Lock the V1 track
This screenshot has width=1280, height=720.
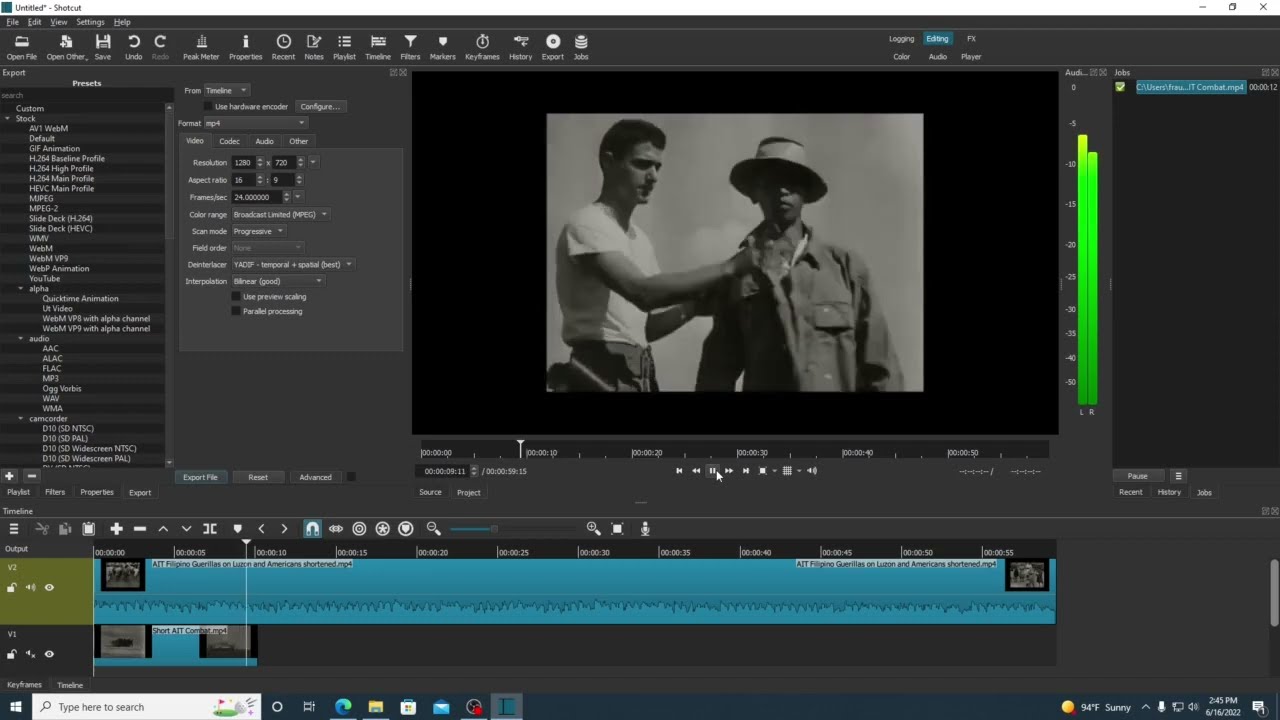pos(11,654)
